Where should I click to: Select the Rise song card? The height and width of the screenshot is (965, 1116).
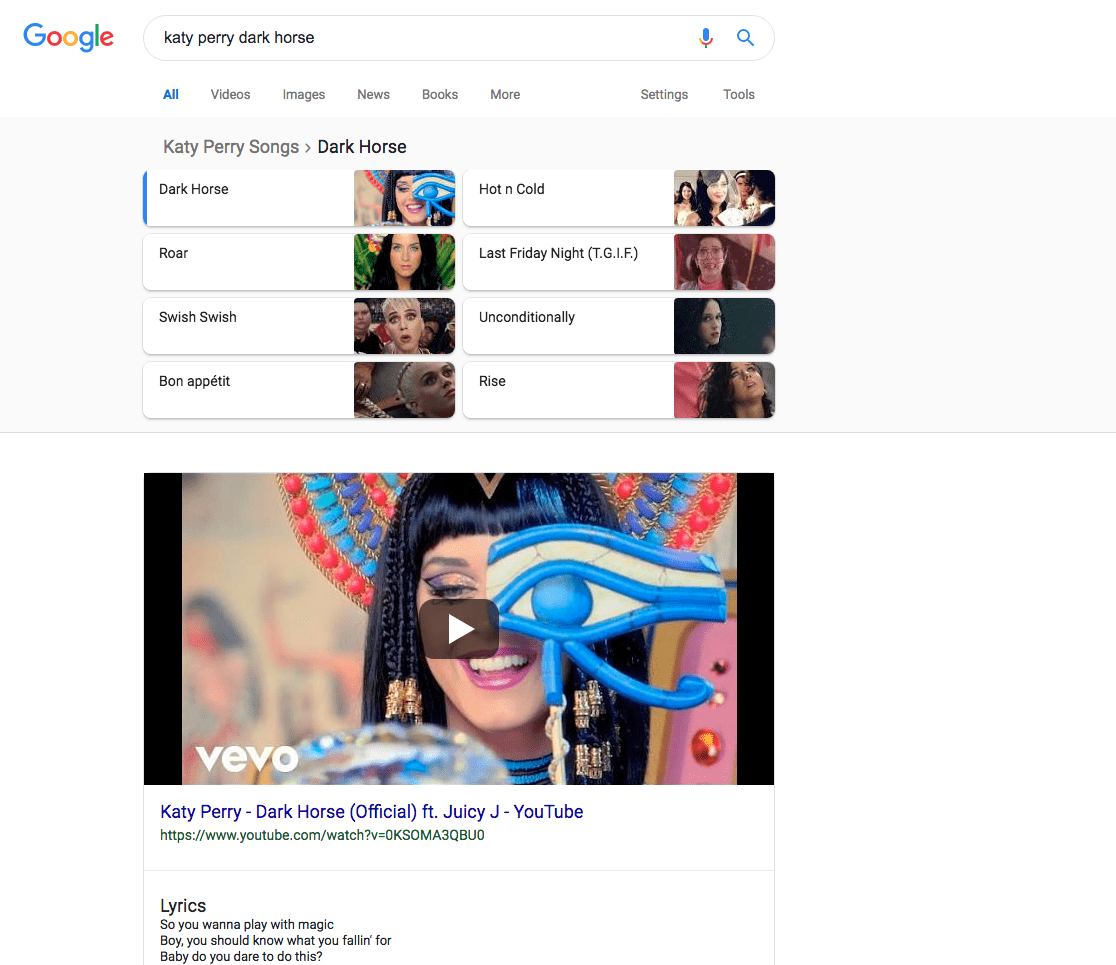[618, 390]
